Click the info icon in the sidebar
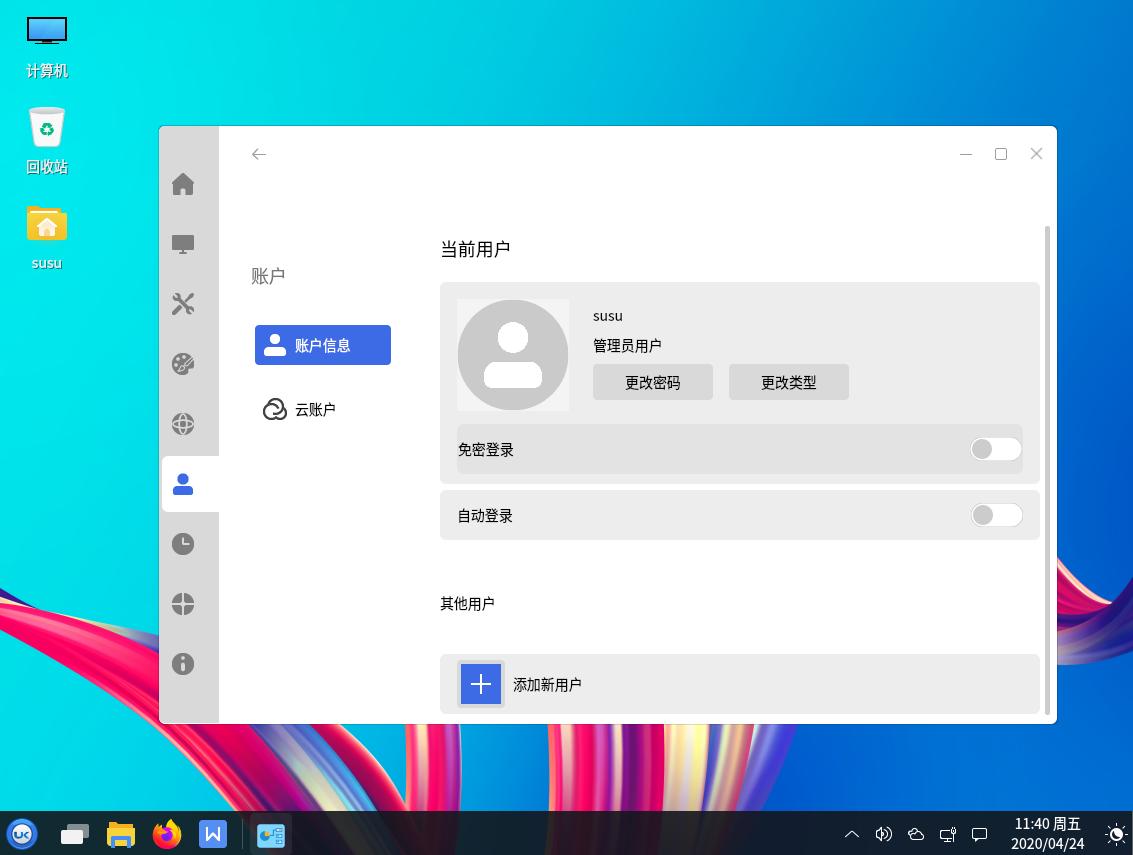The width and height of the screenshot is (1133, 855). 183,664
